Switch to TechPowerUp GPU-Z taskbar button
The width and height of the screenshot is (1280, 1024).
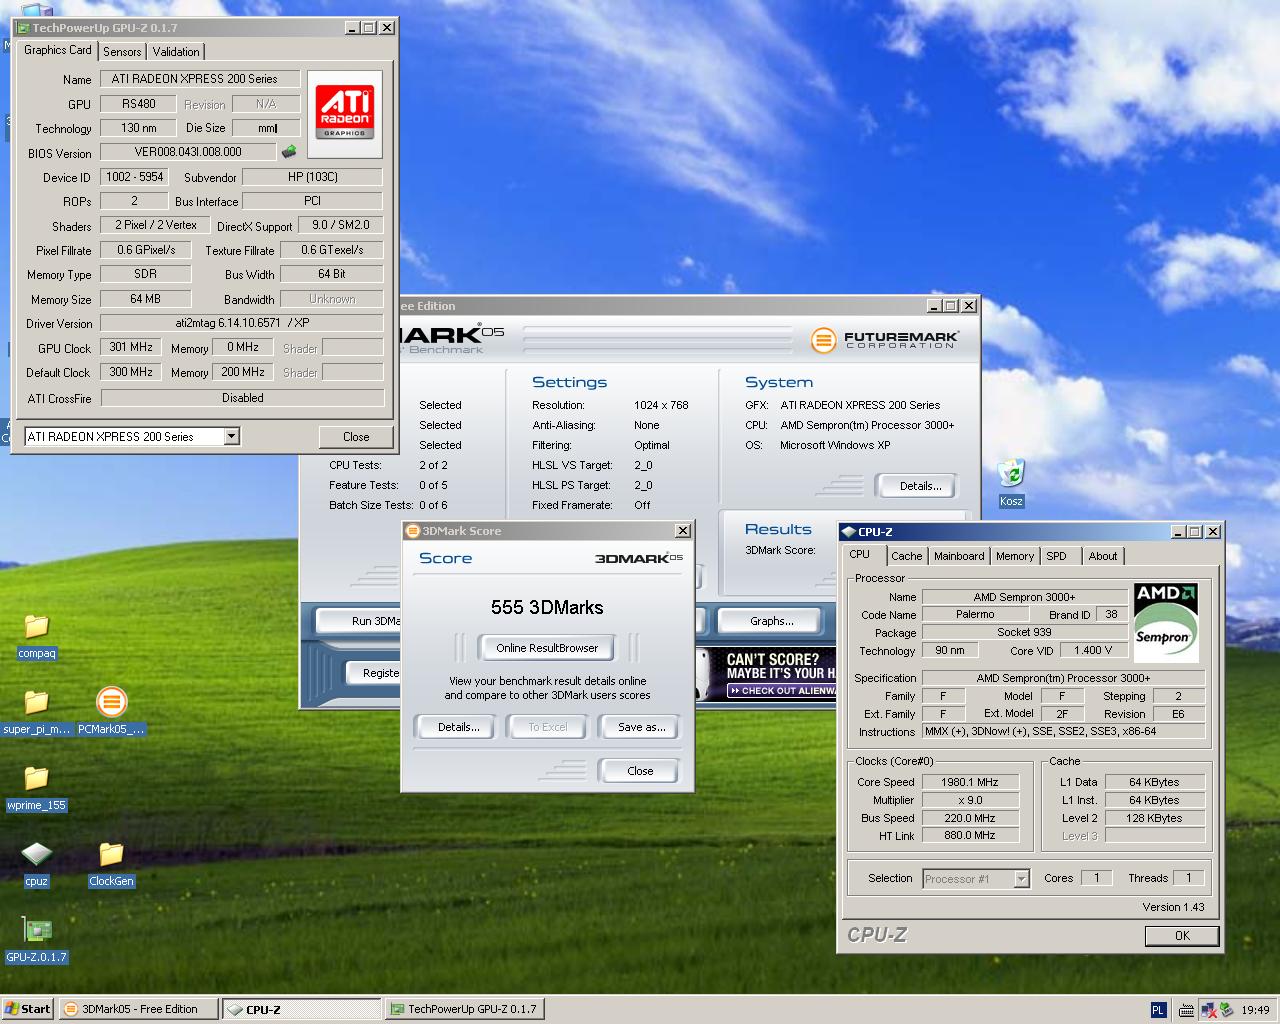pyautogui.click(x=465, y=1009)
